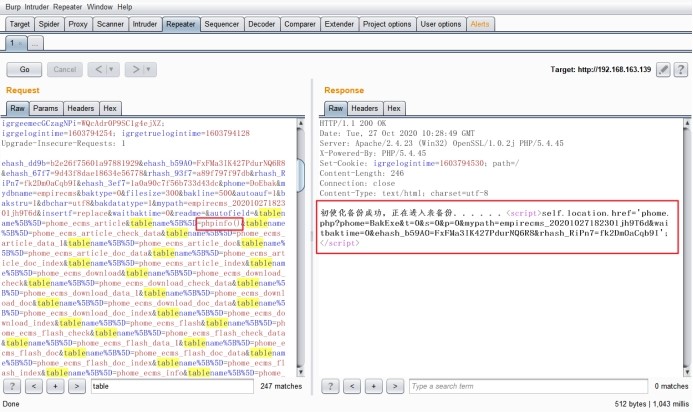Switch to the Decoder tab

click(x=261, y=24)
